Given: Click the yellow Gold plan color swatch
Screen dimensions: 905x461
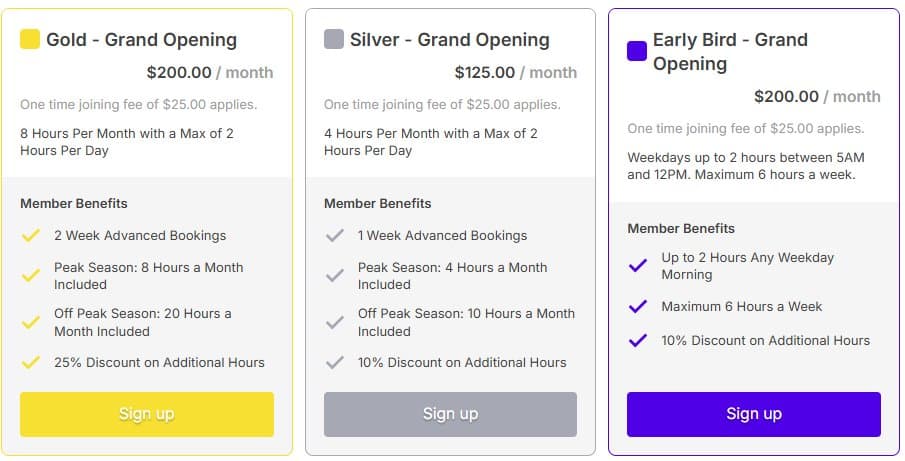Looking at the screenshot, I should (x=30, y=40).
